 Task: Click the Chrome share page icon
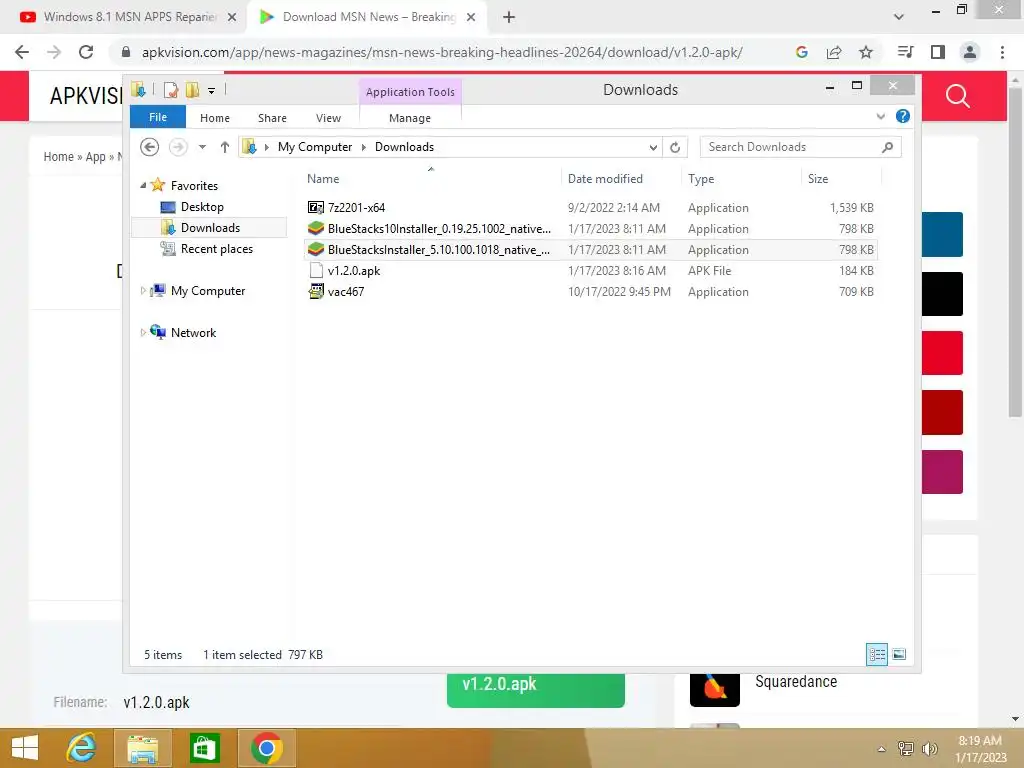[x=834, y=52]
